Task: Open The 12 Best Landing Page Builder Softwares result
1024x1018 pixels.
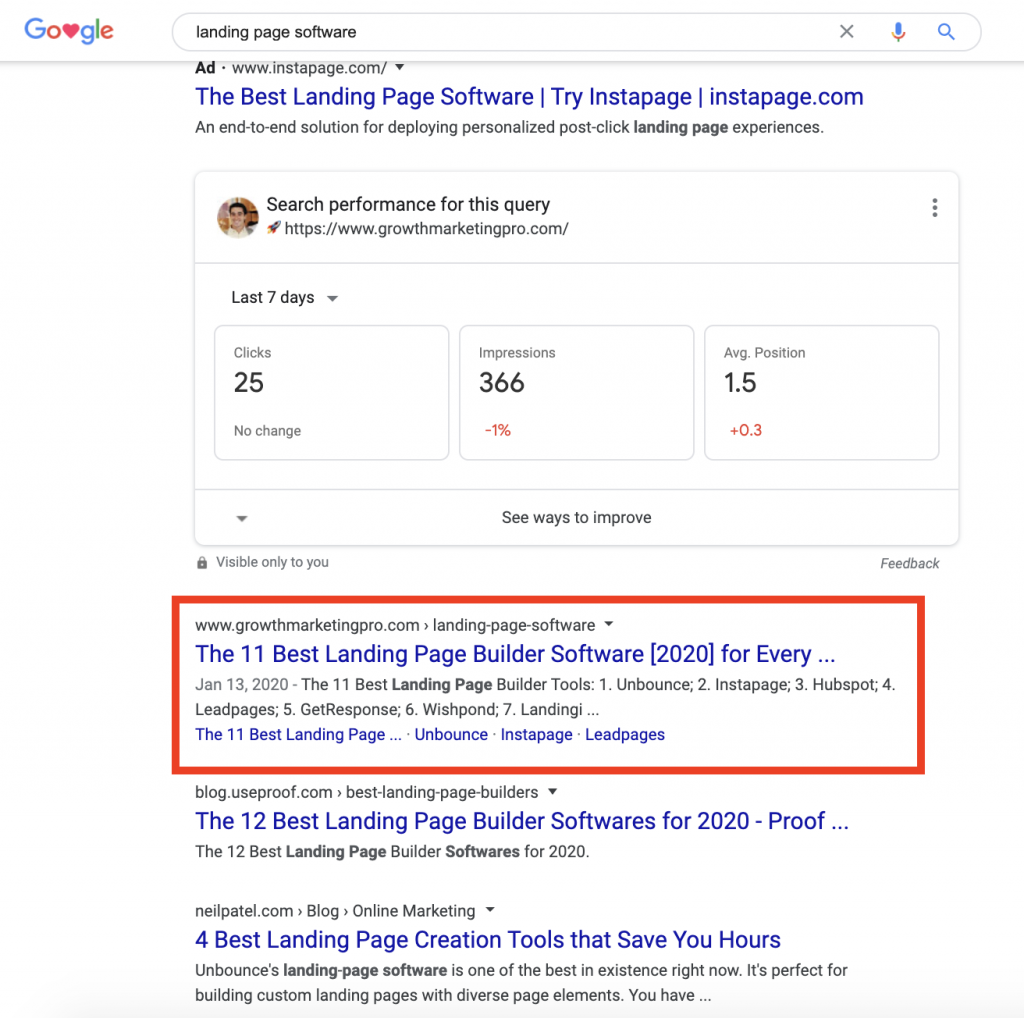Action: coord(521,821)
